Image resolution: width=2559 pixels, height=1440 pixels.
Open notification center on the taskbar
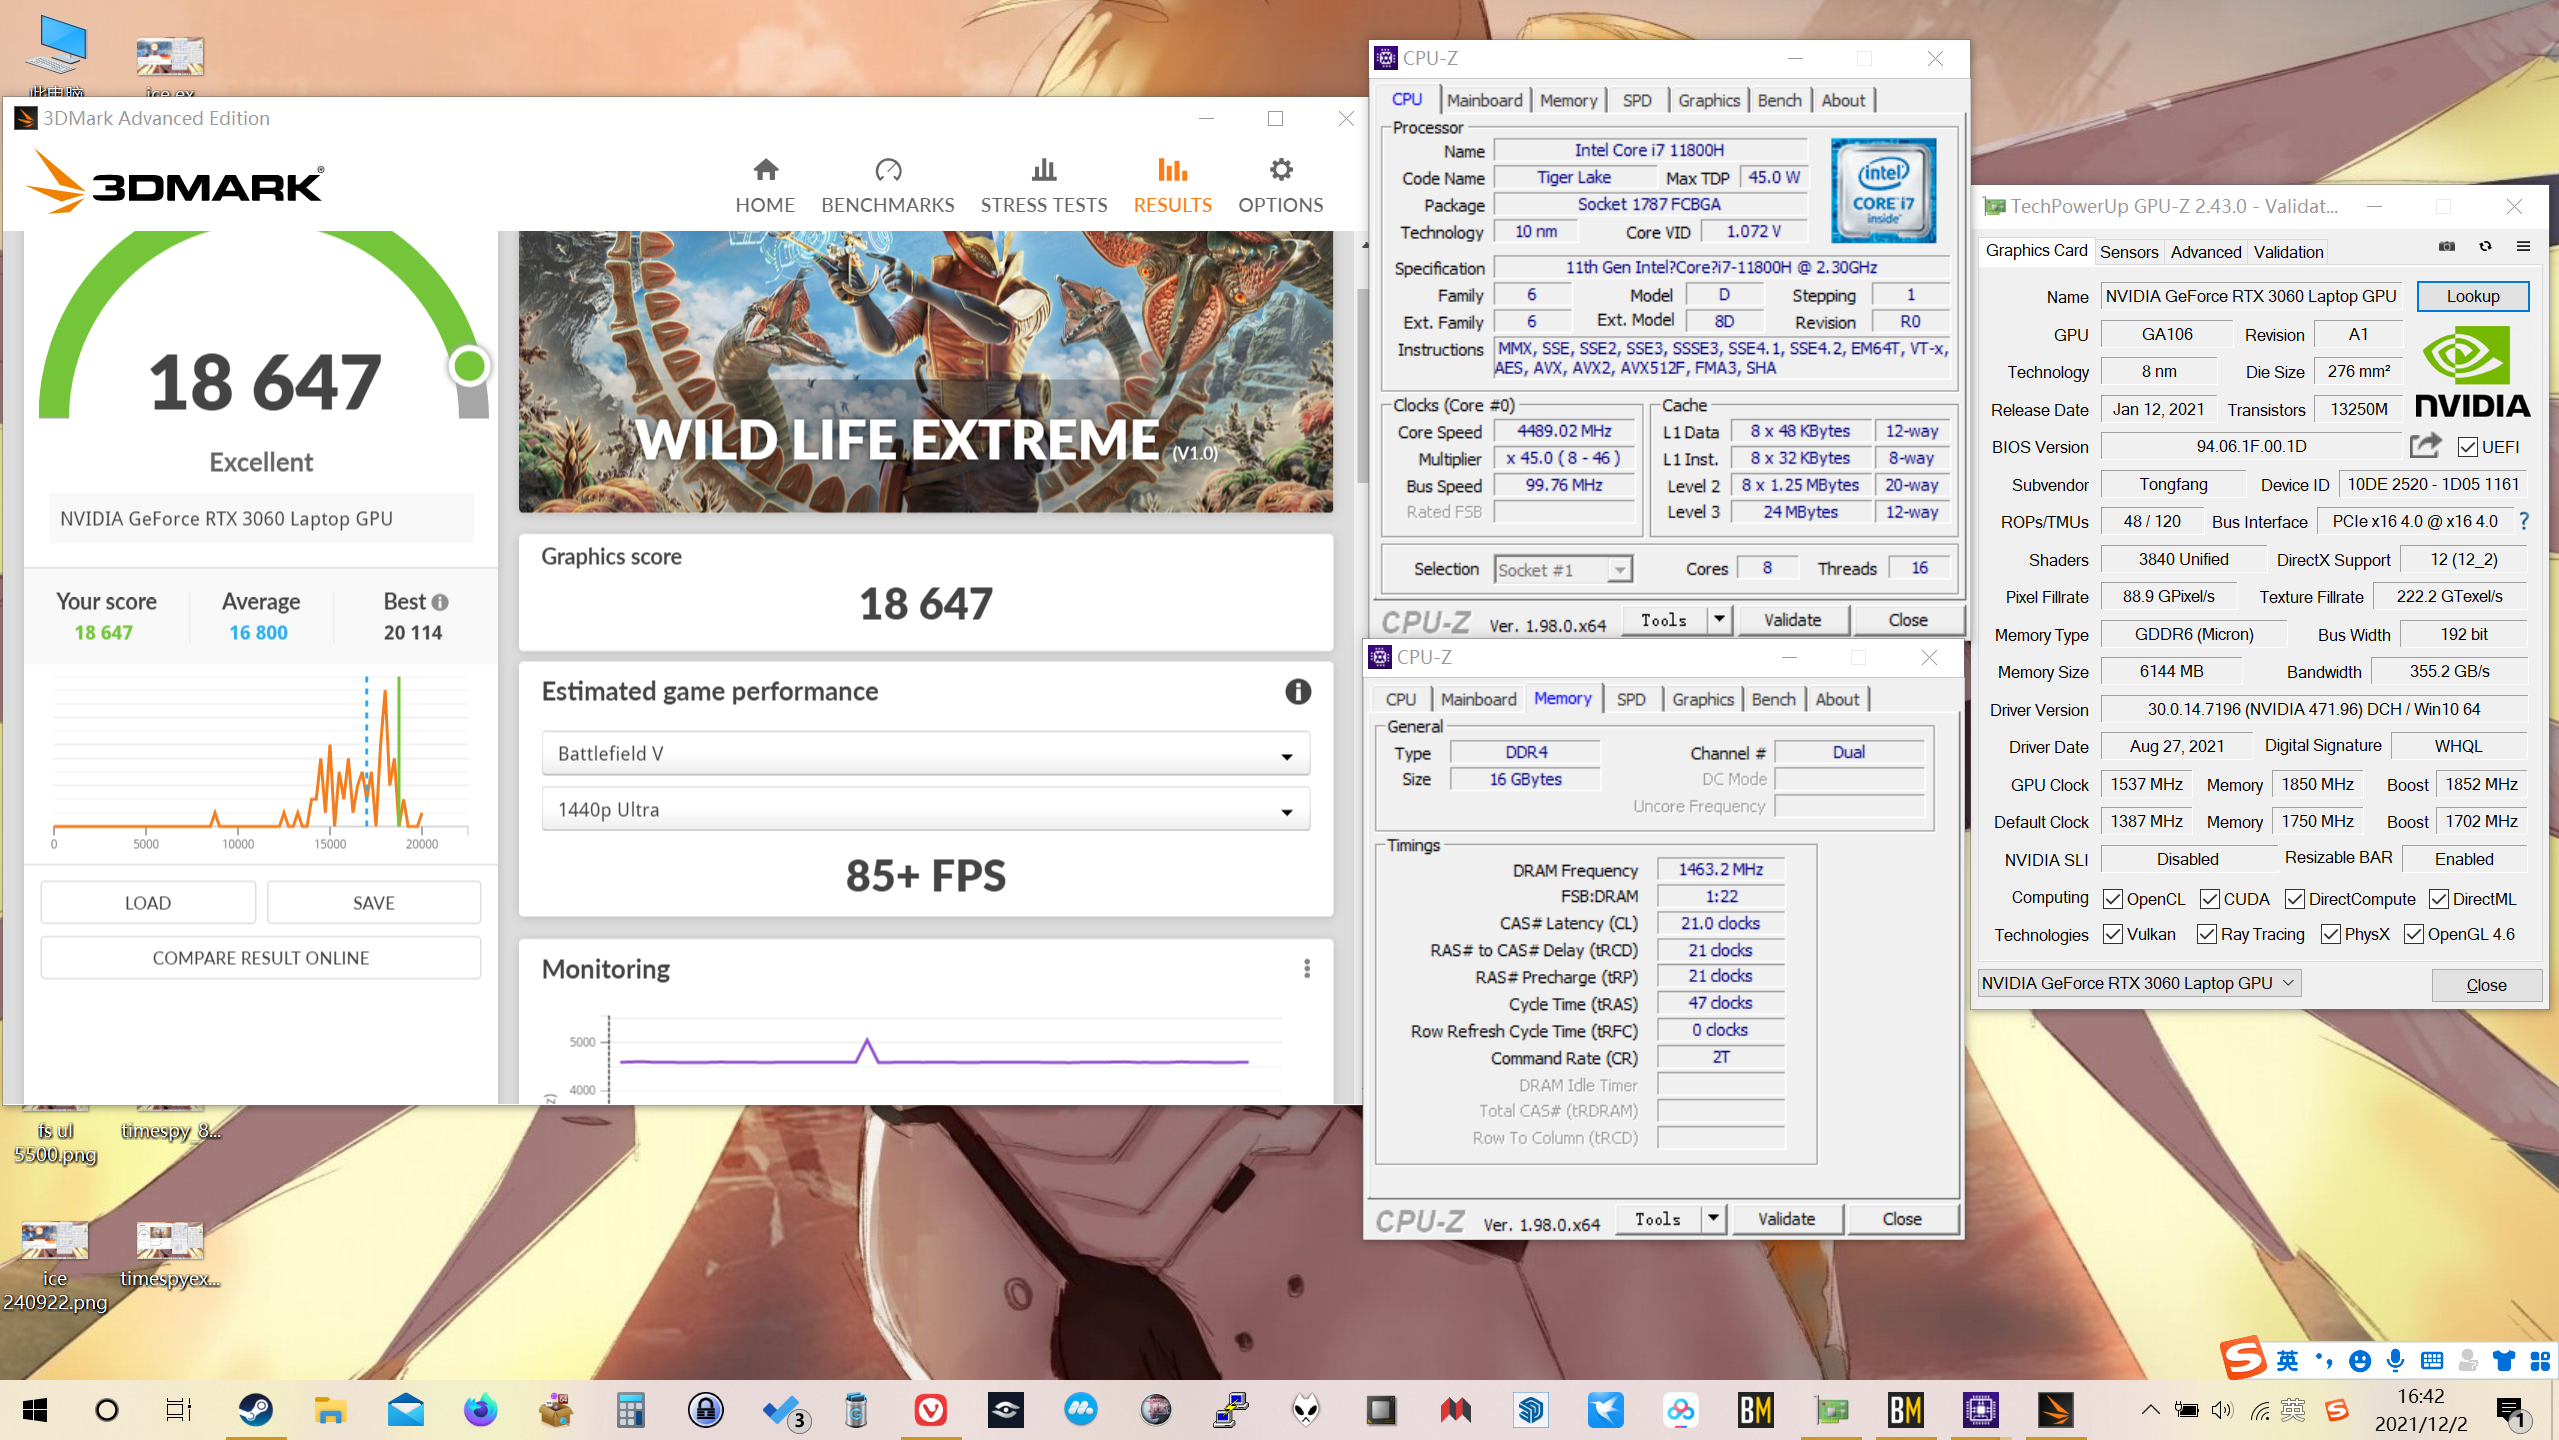coord(2511,1411)
